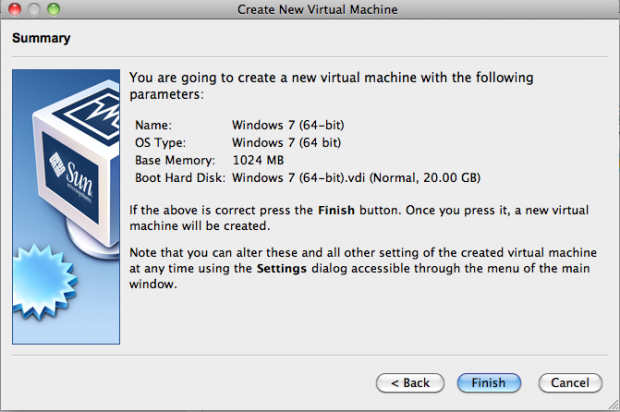Click the bold 'Settings' word in the note

(282, 268)
